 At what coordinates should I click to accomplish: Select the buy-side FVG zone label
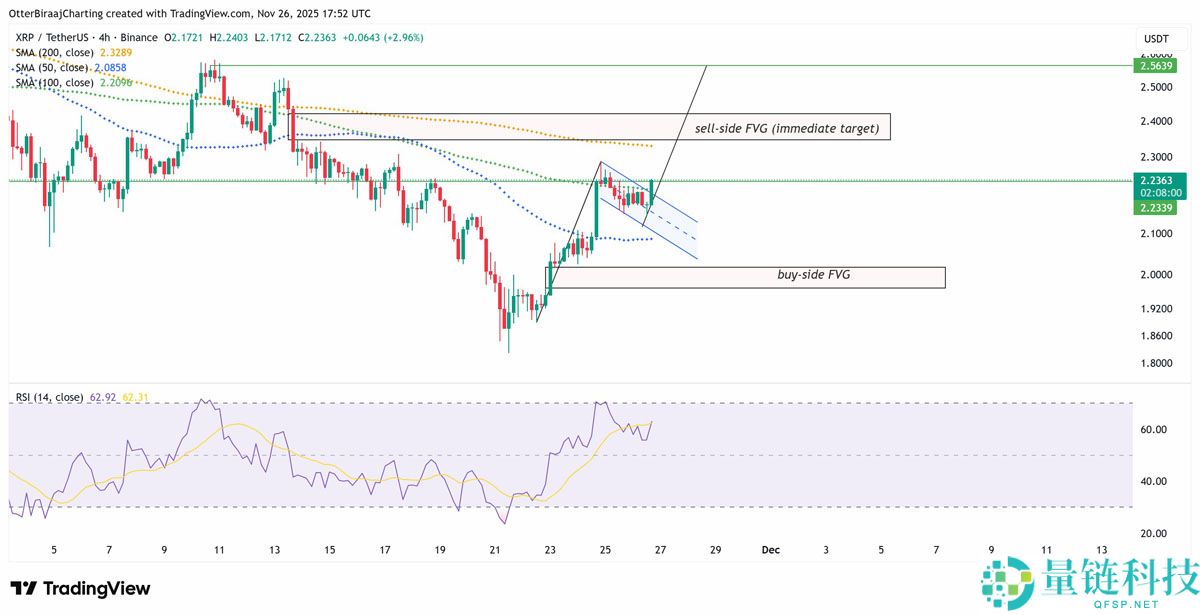pyautogui.click(x=813, y=274)
